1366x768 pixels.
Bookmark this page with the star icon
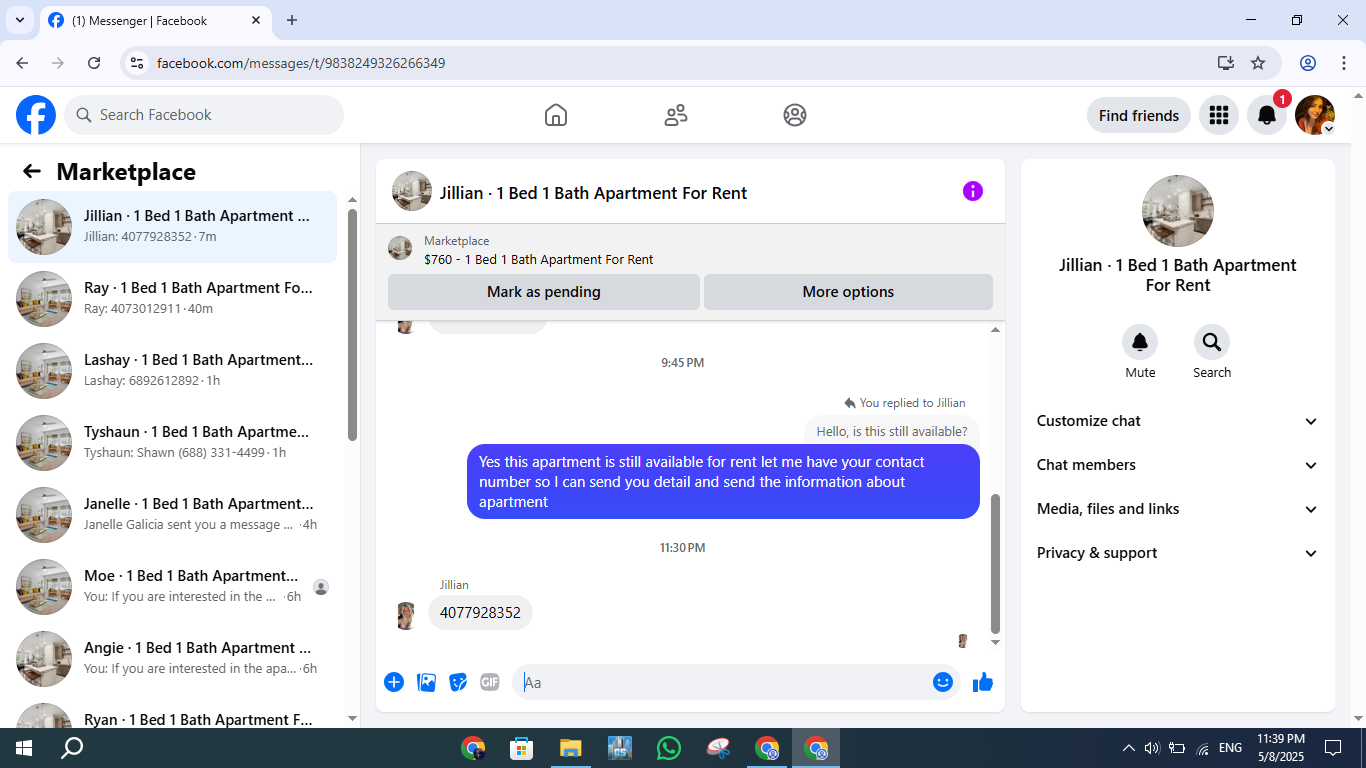tap(1258, 63)
